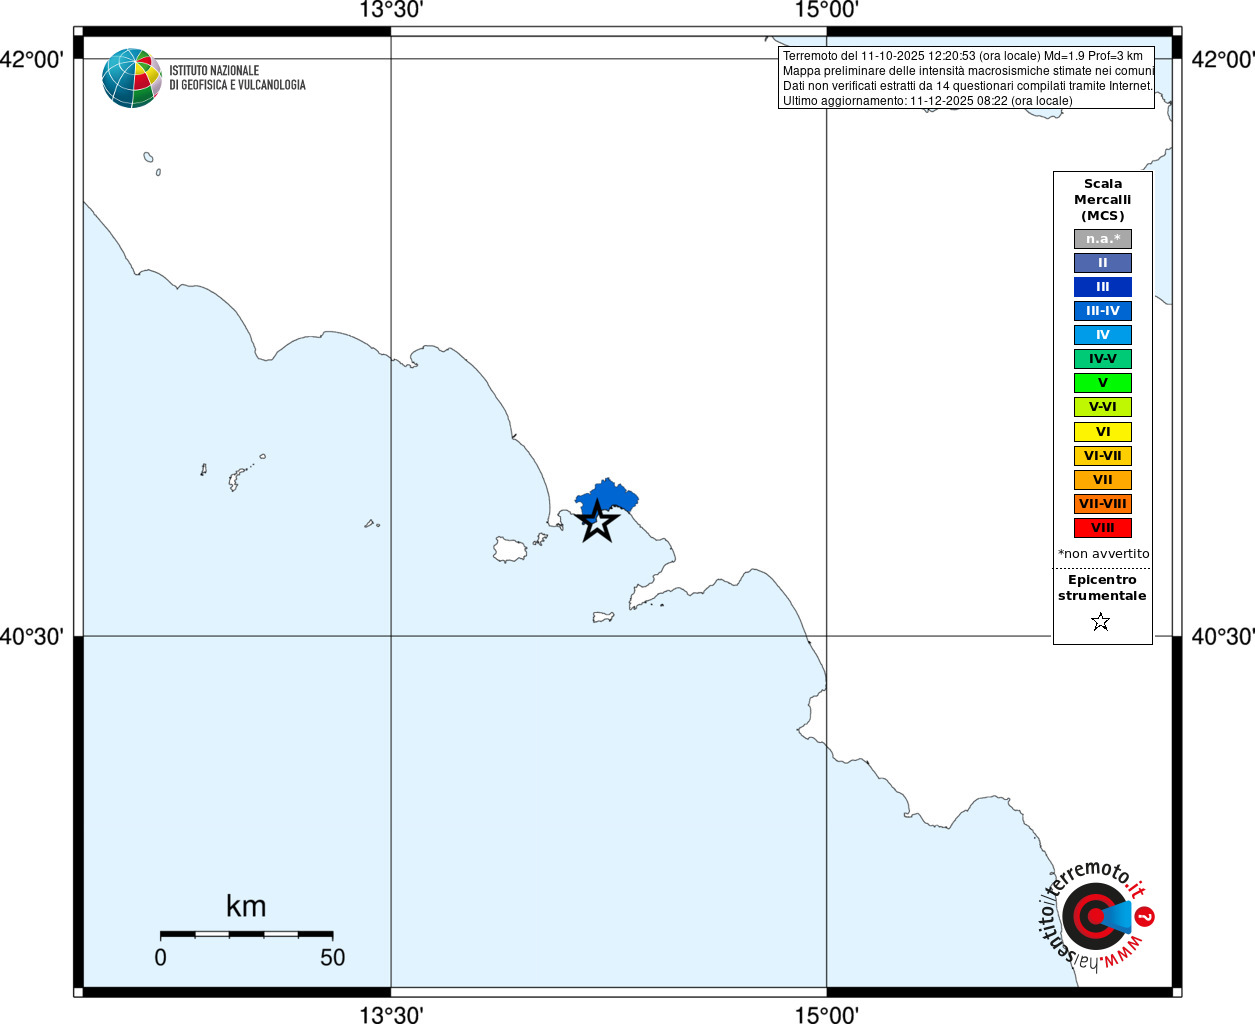Click the 'Terremoto del 11-10-2025' info line
1255x1024 pixels.
point(963,56)
